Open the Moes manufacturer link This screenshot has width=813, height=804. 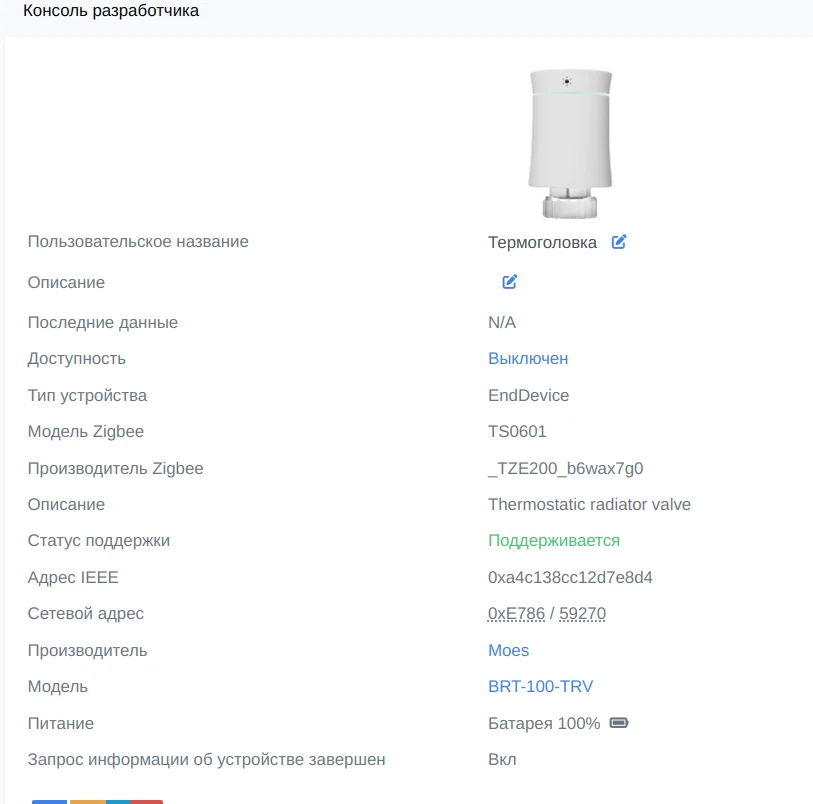pos(508,650)
